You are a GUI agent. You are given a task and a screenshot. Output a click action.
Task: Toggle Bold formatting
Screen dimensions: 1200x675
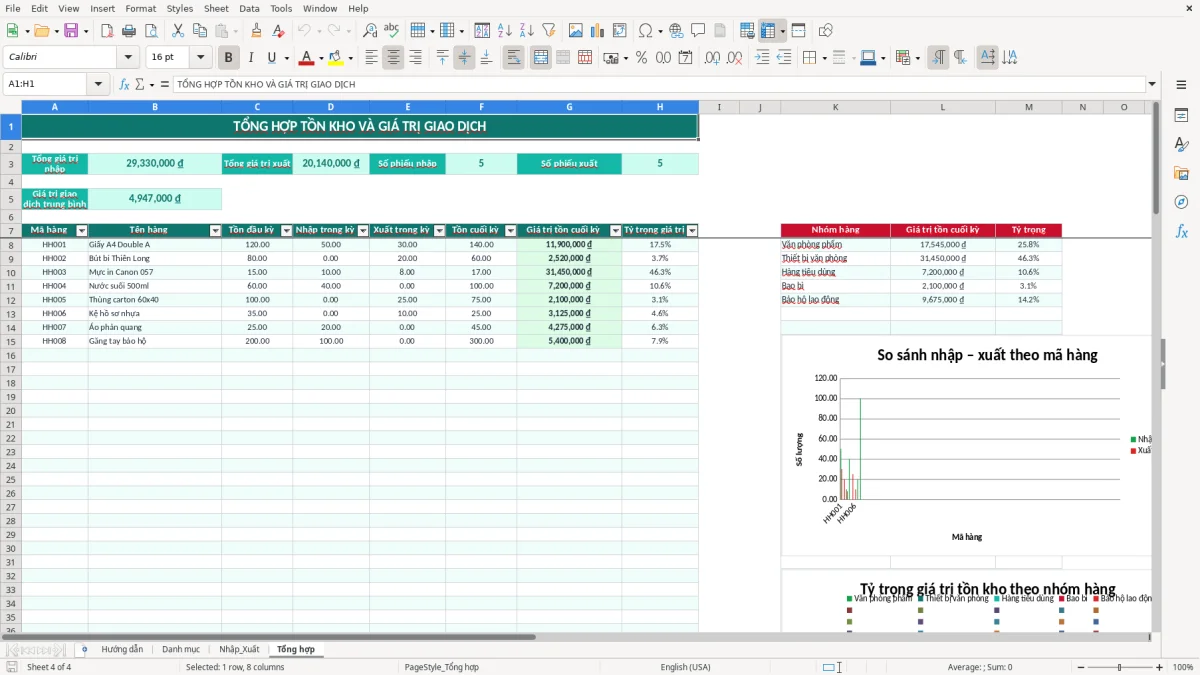(x=228, y=58)
